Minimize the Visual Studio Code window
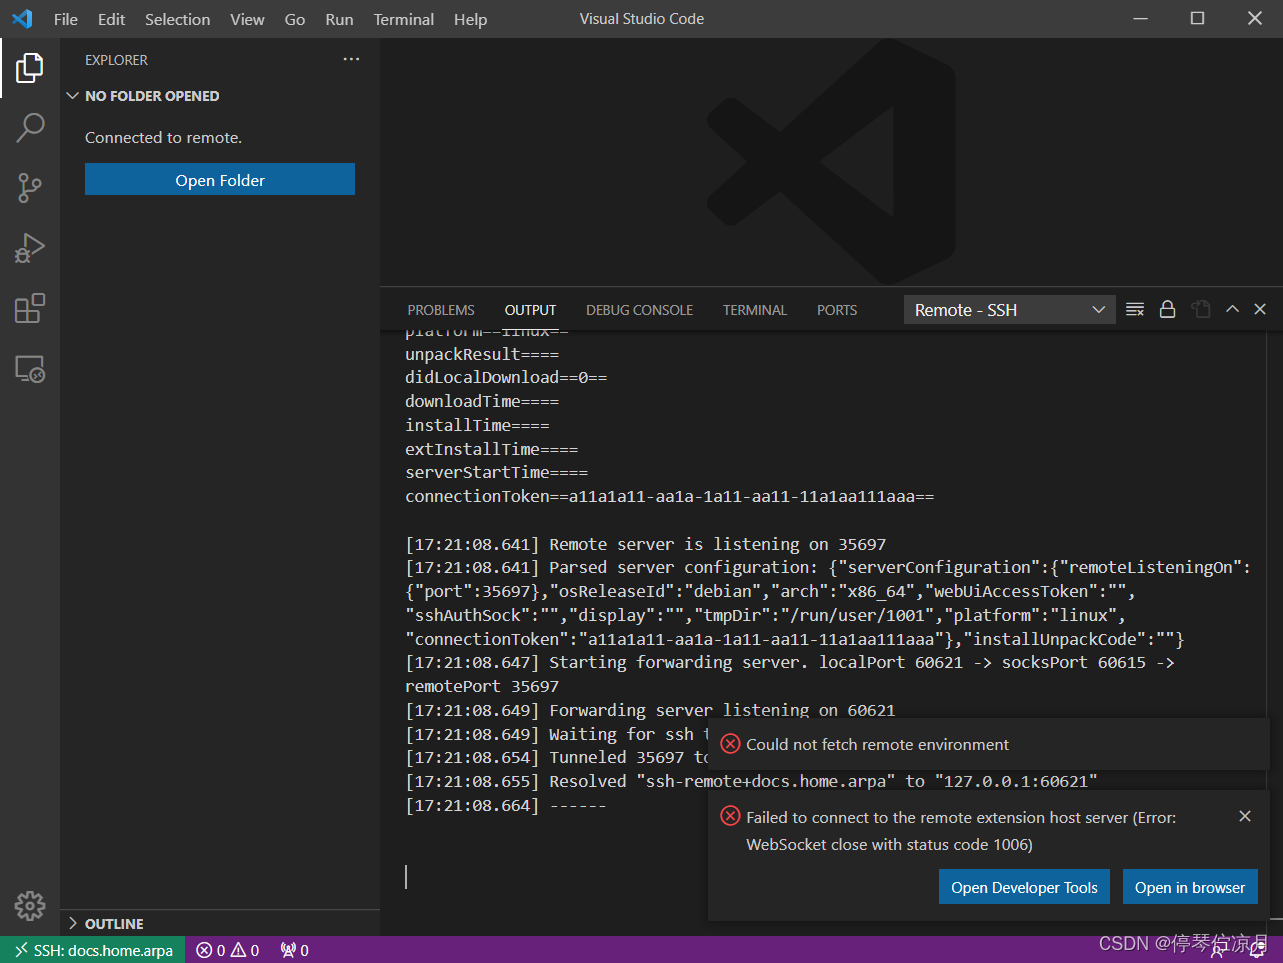 pos(1140,19)
